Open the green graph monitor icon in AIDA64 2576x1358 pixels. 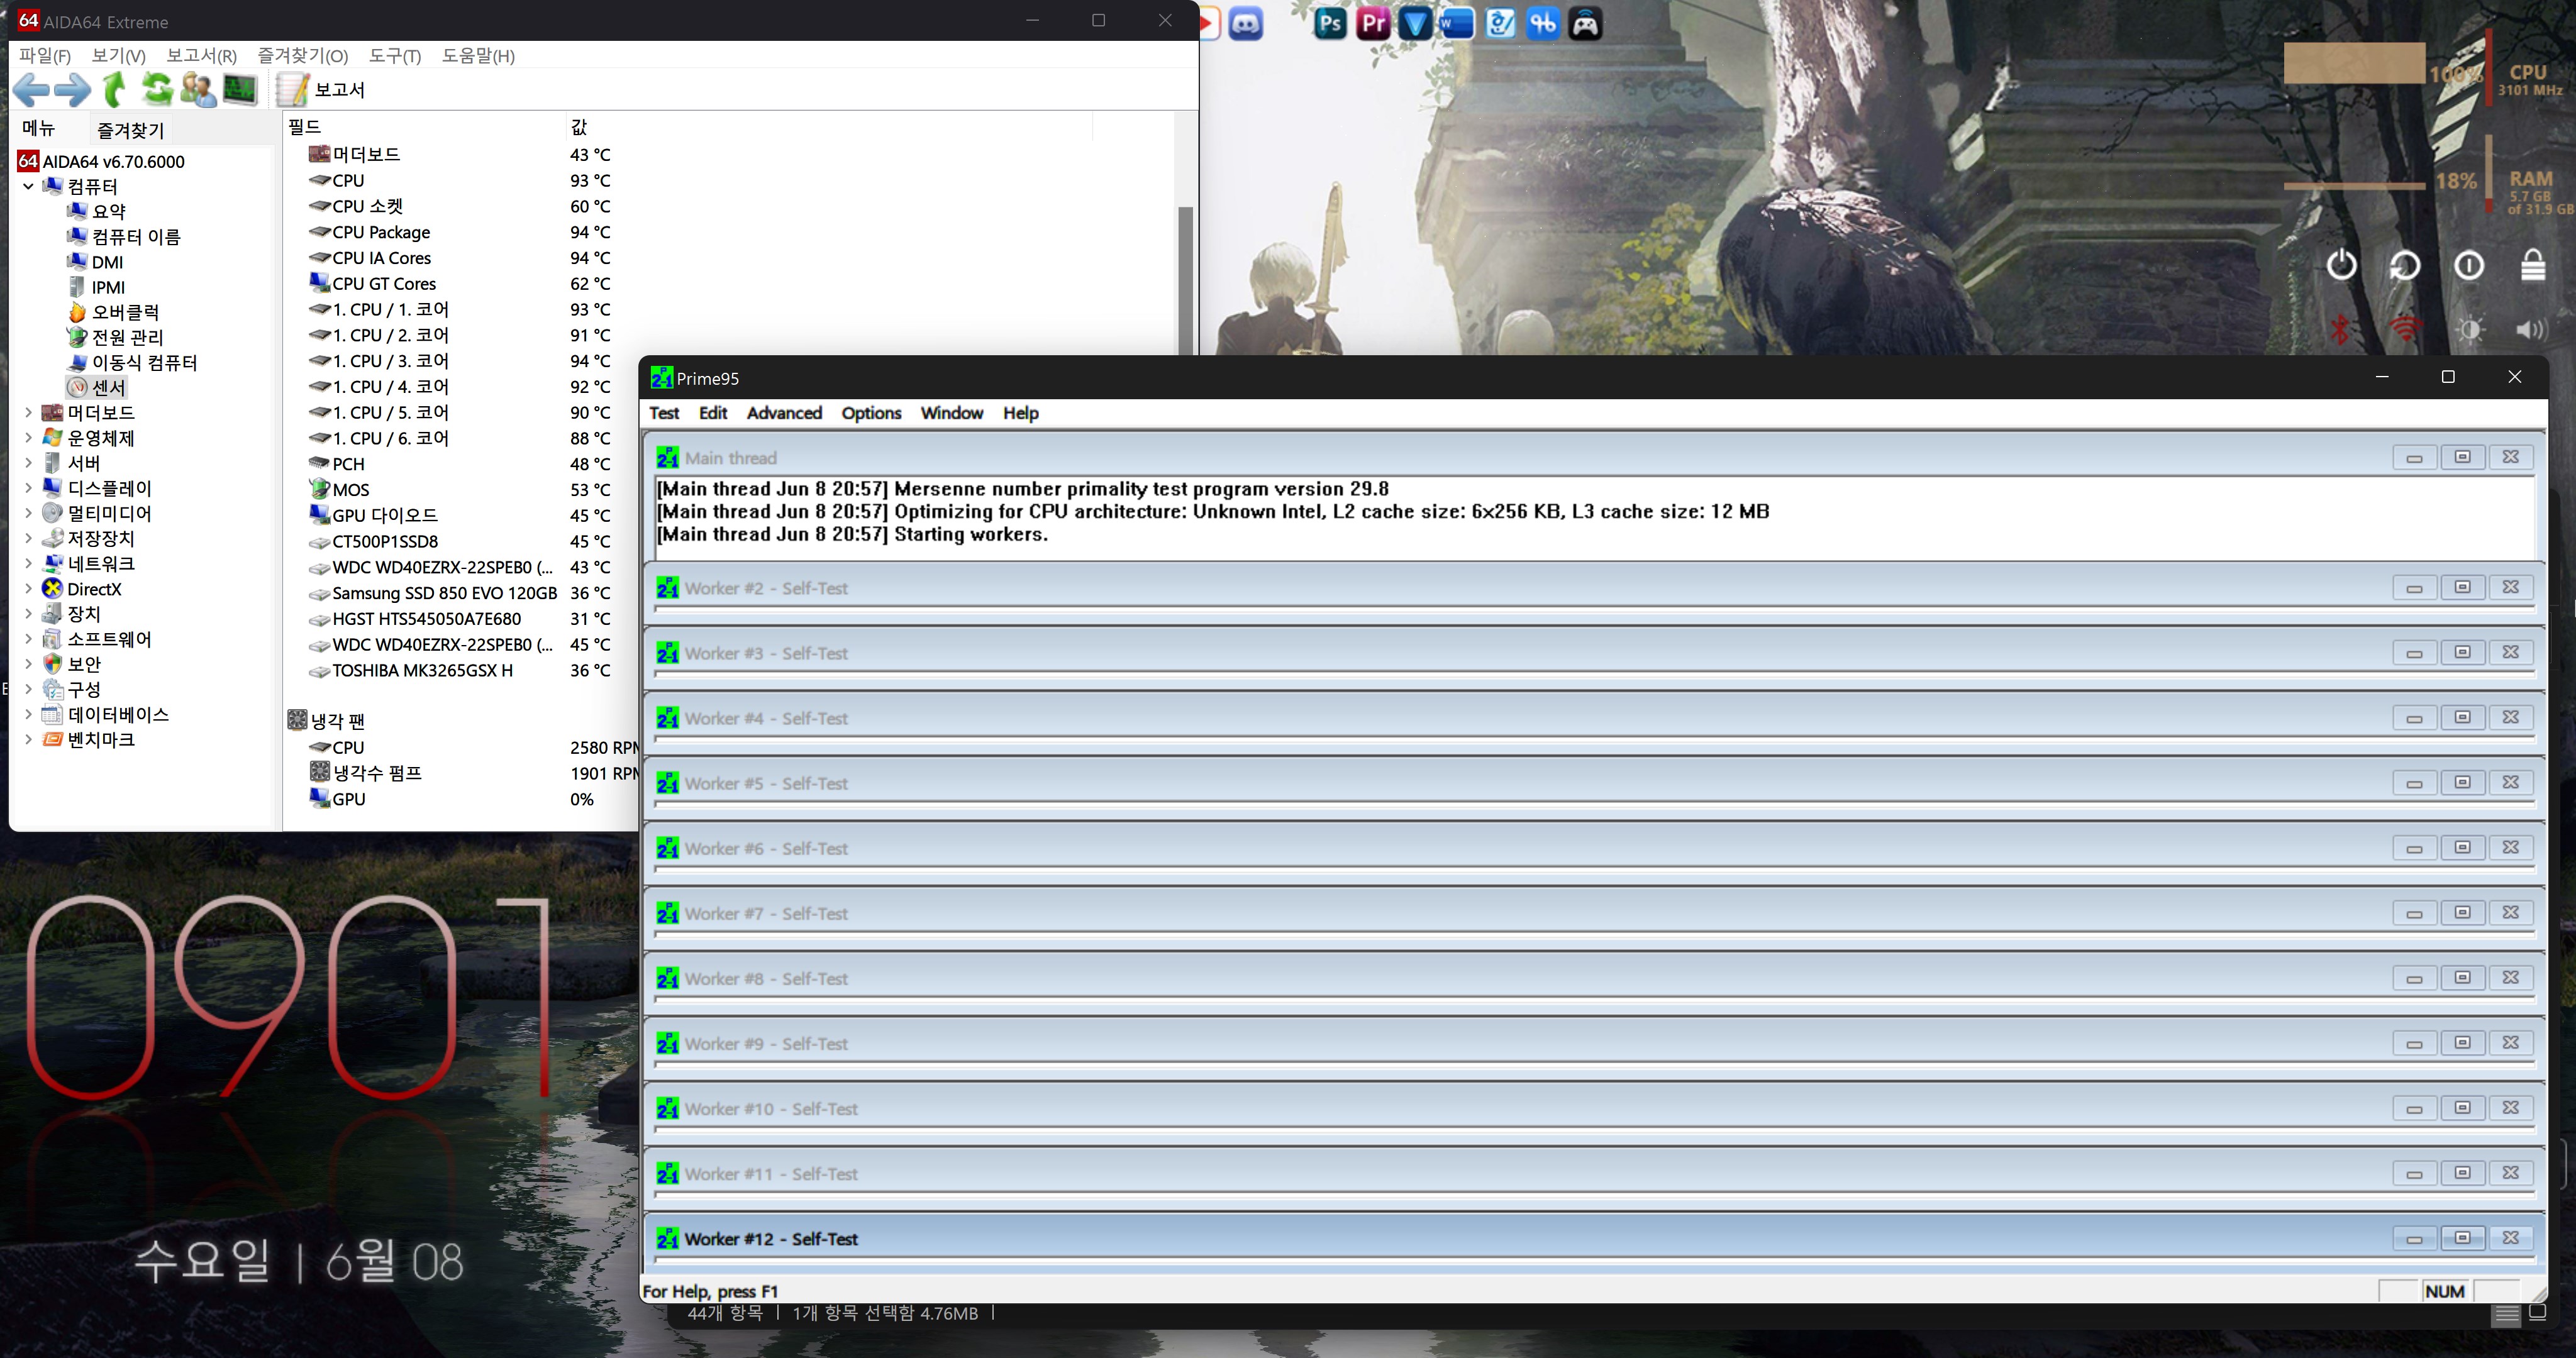tap(239, 90)
